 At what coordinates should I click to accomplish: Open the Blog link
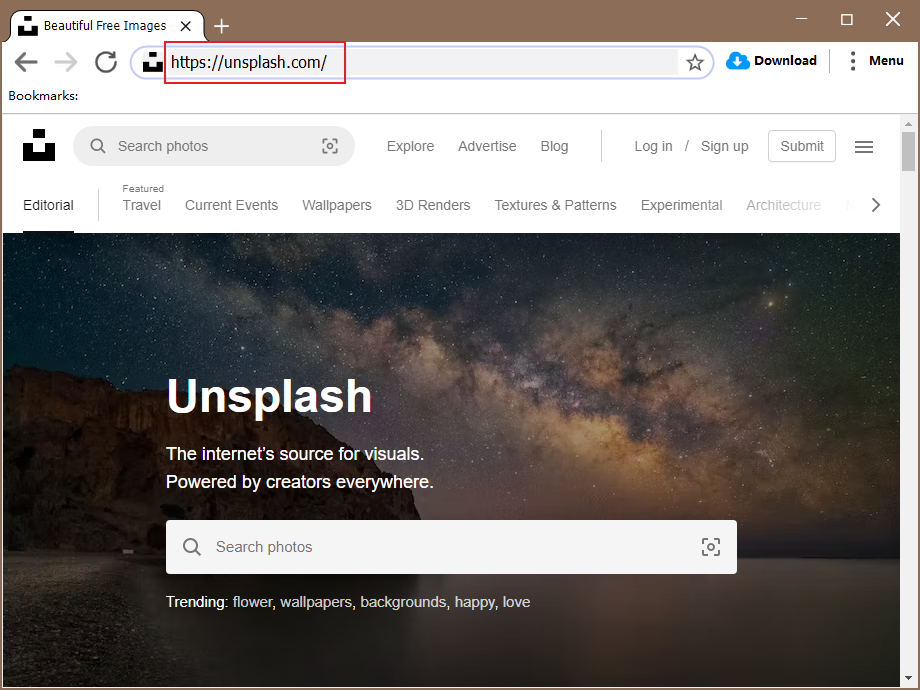click(554, 146)
